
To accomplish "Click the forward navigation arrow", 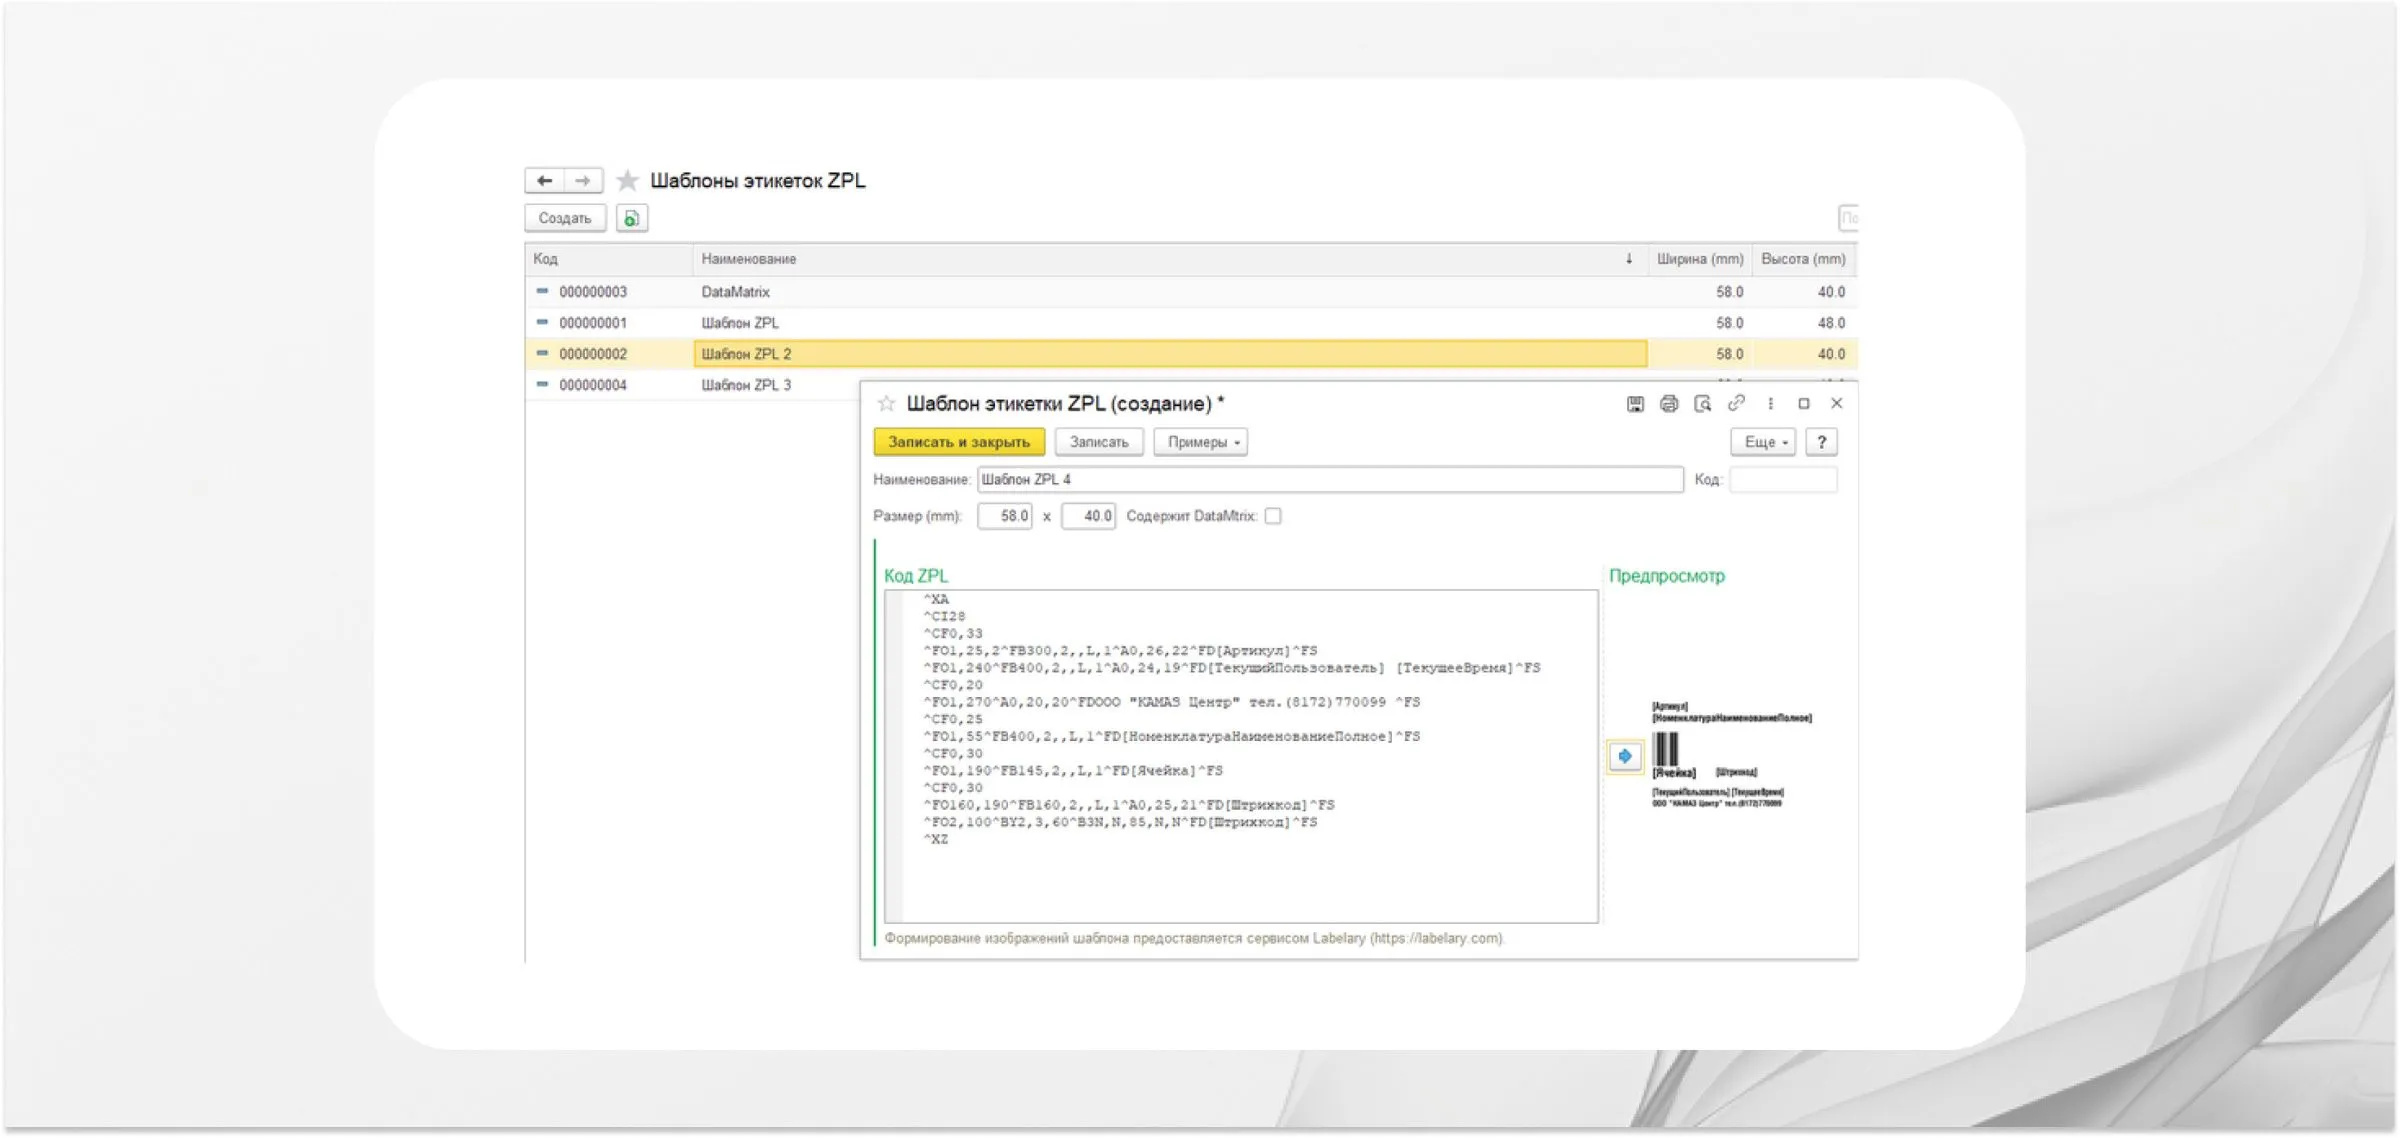I will point(583,181).
